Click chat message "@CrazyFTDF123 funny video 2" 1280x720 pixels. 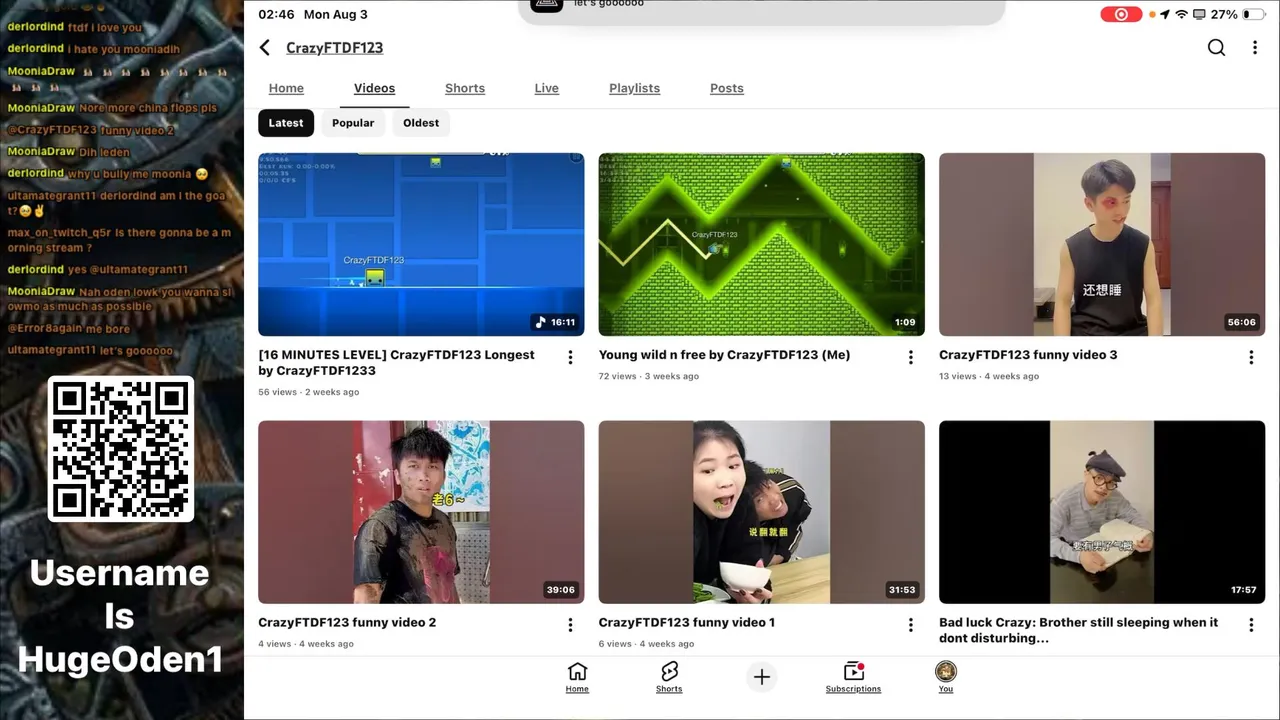click(91, 130)
